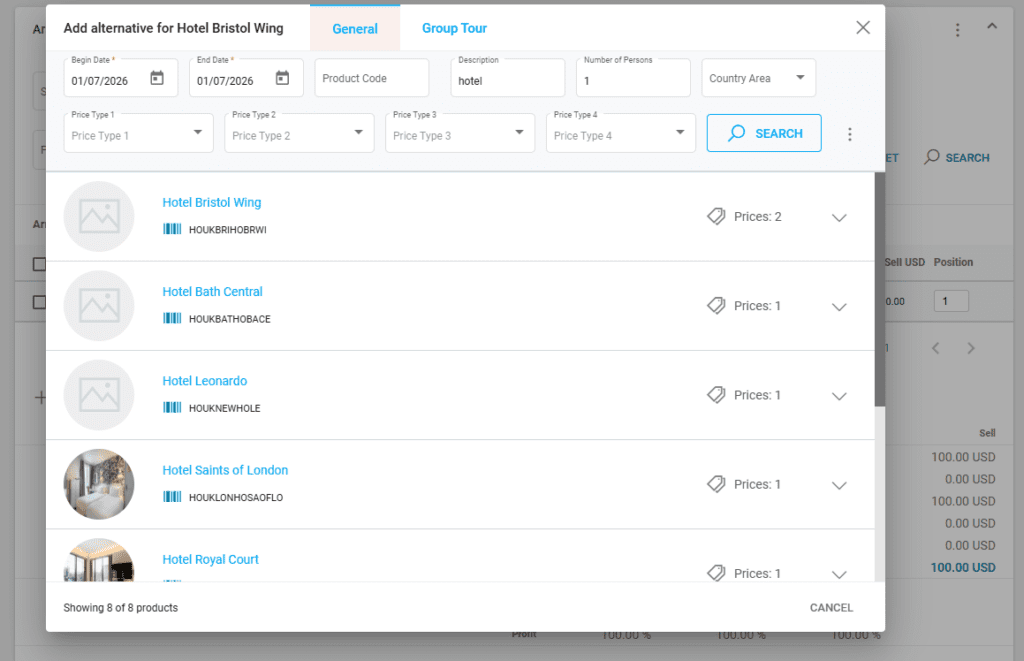This screenshot has height=661, width=1024.
Task: Click the vertical dots next to Search button
Action: pyautogui.click(x=850, y=134)
